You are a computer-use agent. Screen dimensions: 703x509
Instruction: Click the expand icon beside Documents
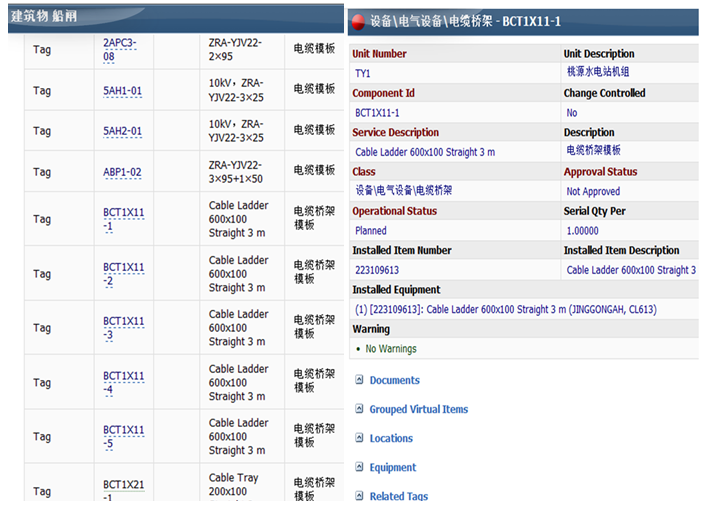coord(360,380)
